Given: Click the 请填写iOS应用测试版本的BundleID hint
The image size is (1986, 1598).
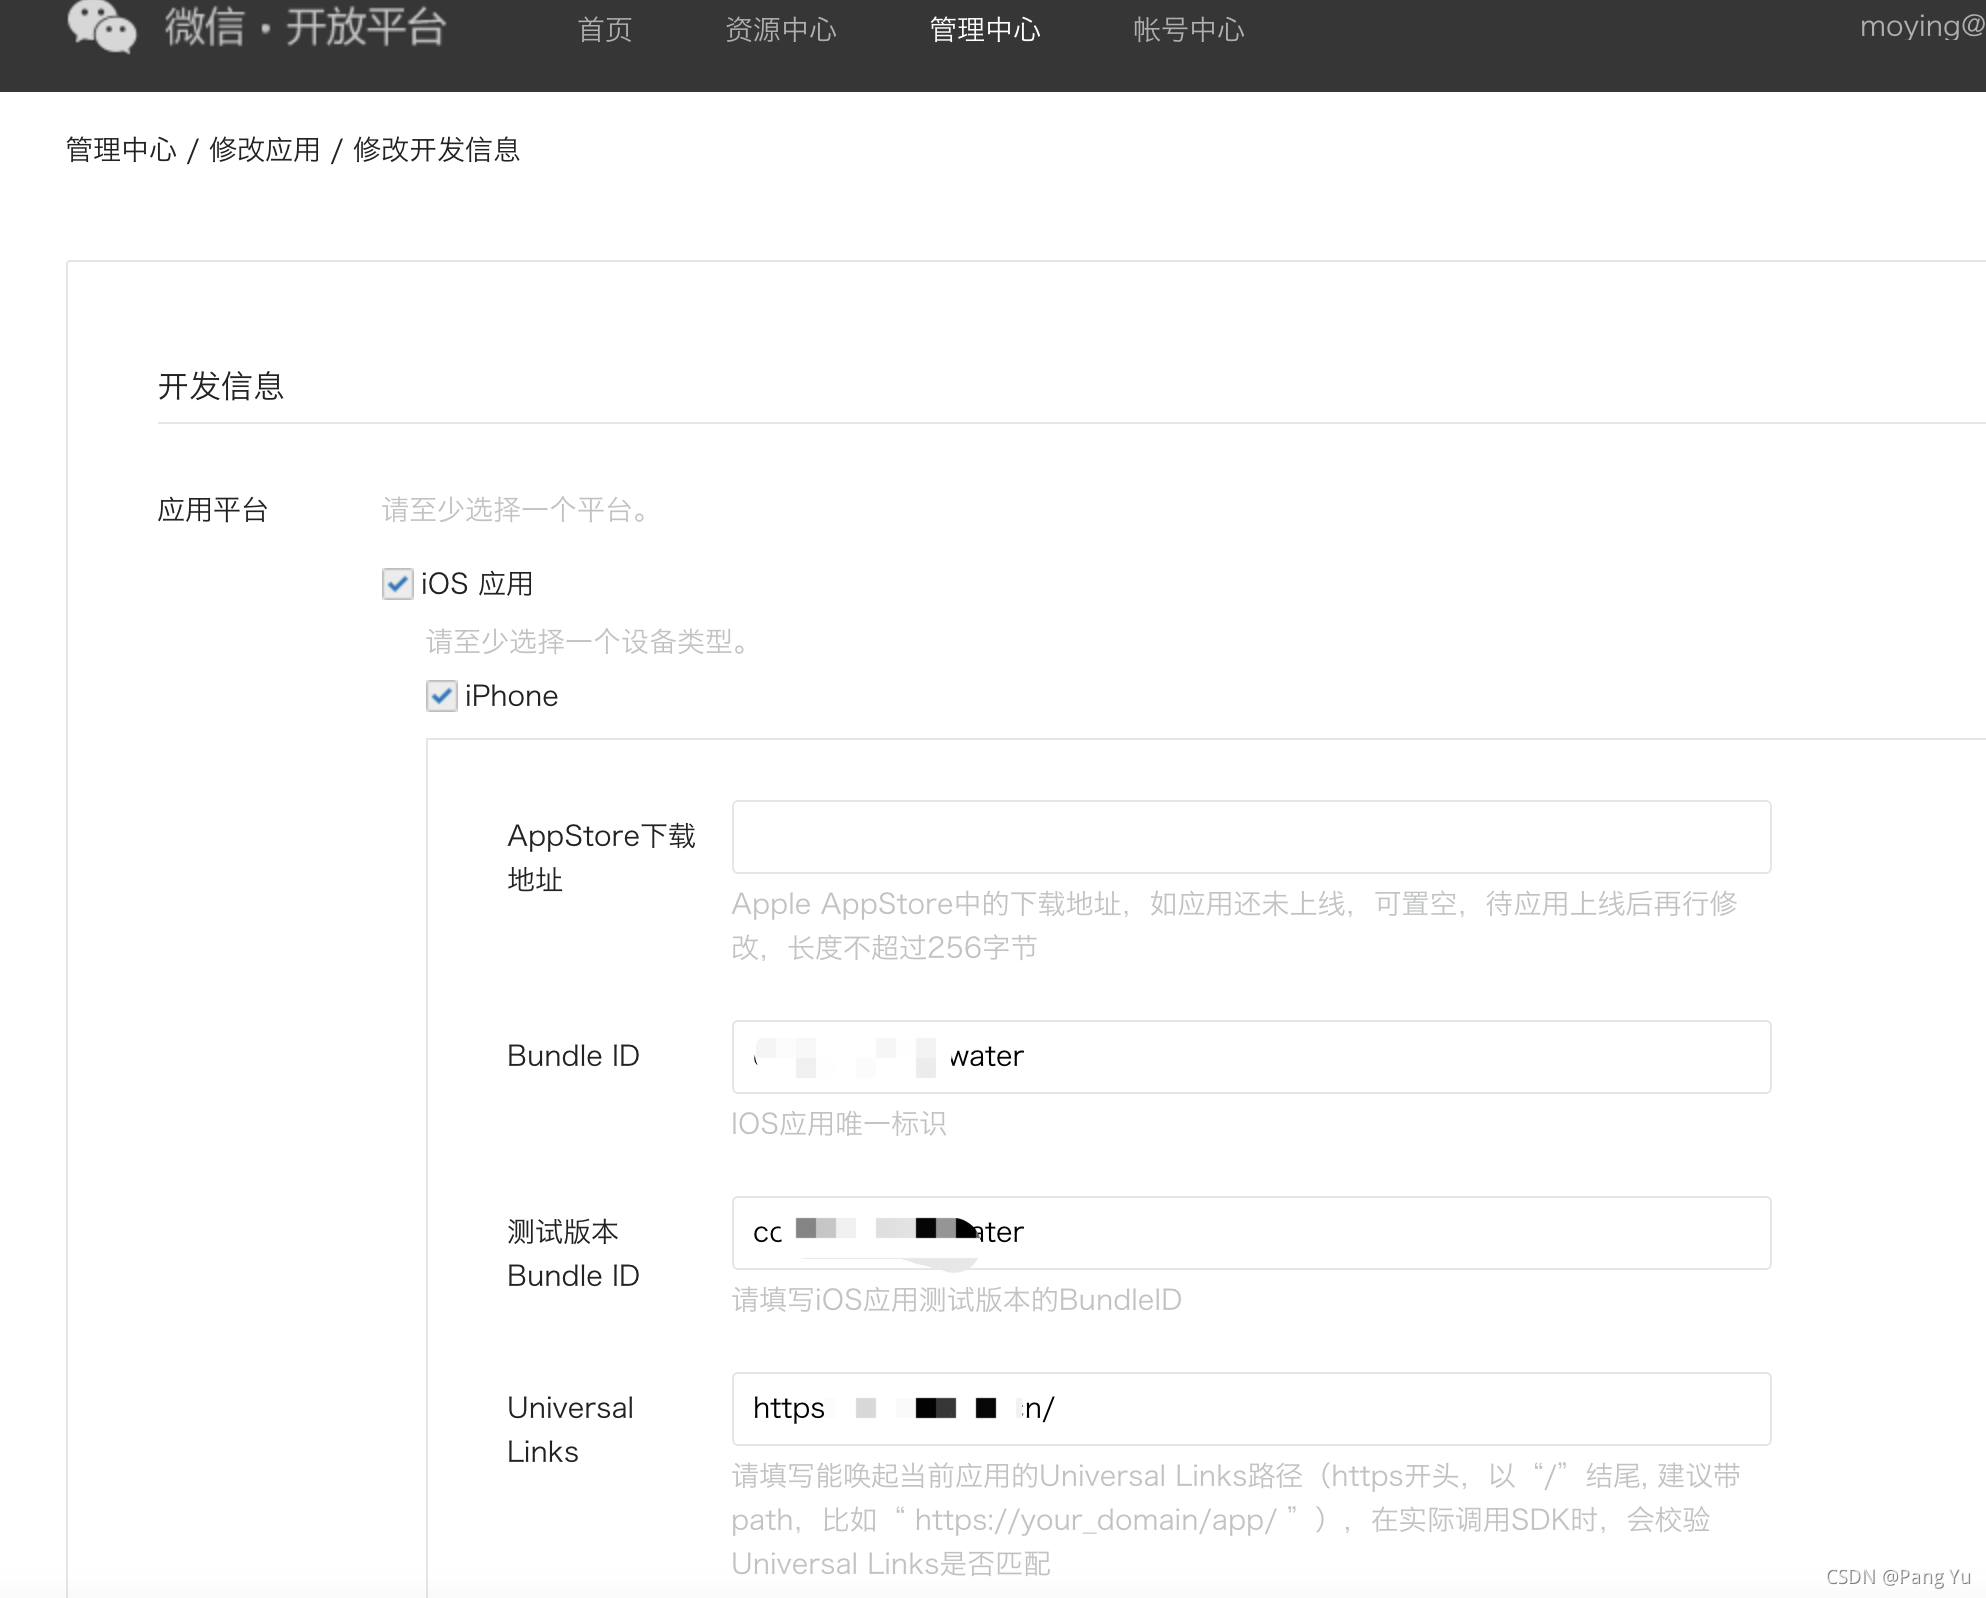Looking at the screenshot, I should [x=957, y=1300].
